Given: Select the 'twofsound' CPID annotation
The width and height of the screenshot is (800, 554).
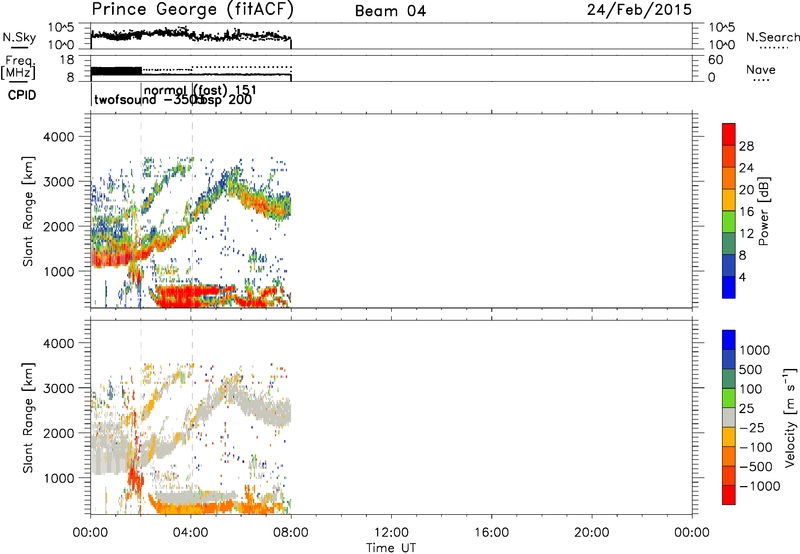Looking at the screenshot, I should (x=125, y=99).
